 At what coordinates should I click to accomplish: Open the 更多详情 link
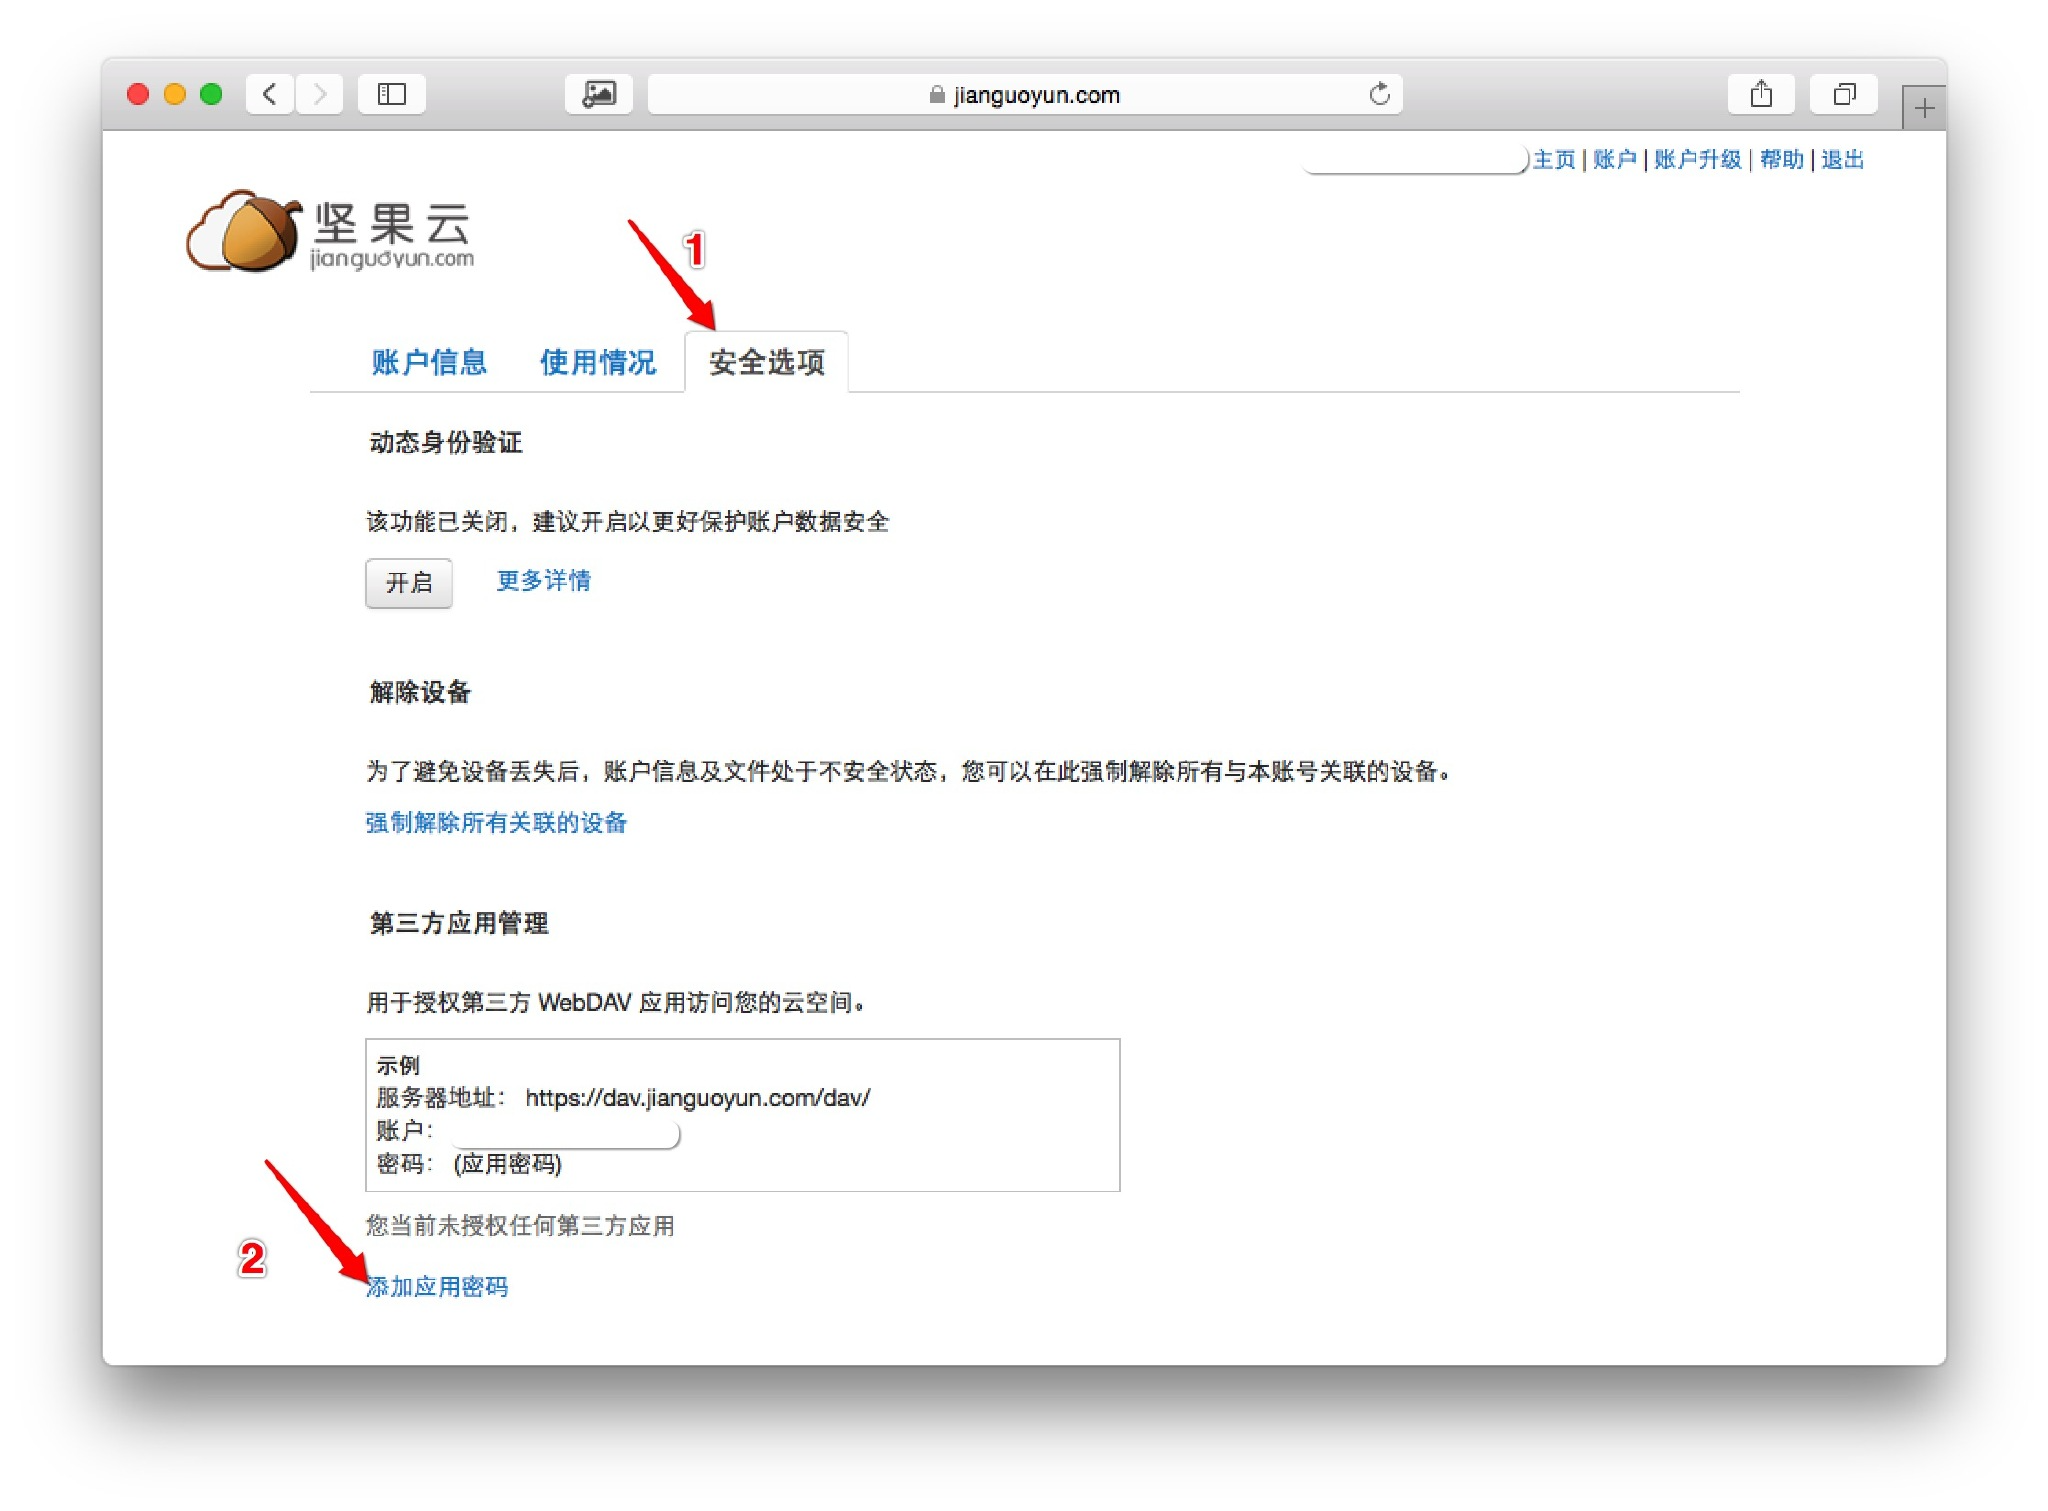point(544,581)
